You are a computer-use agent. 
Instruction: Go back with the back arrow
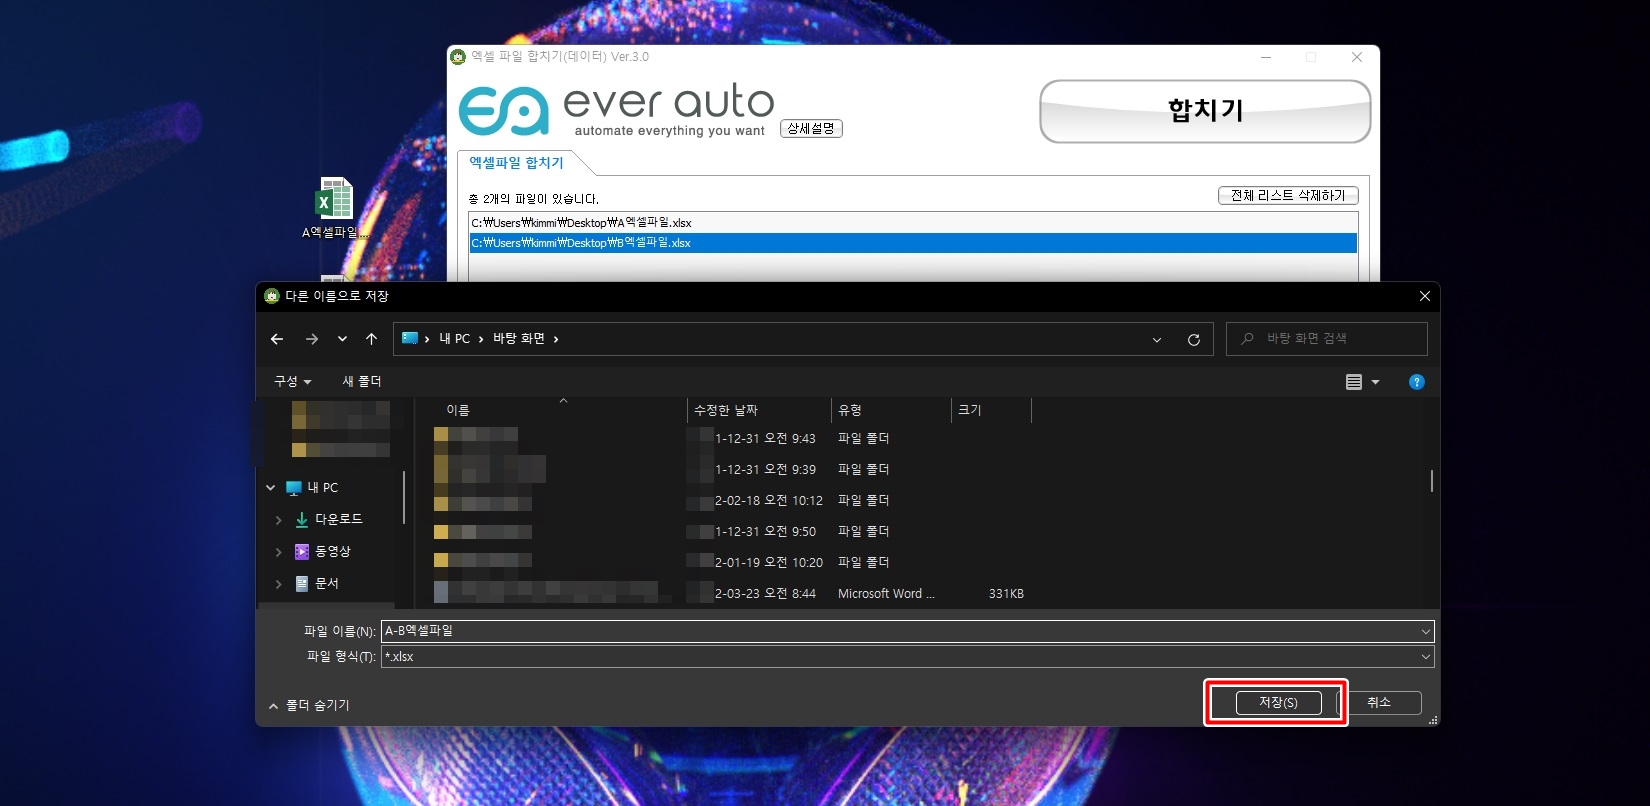click(277, 339)
